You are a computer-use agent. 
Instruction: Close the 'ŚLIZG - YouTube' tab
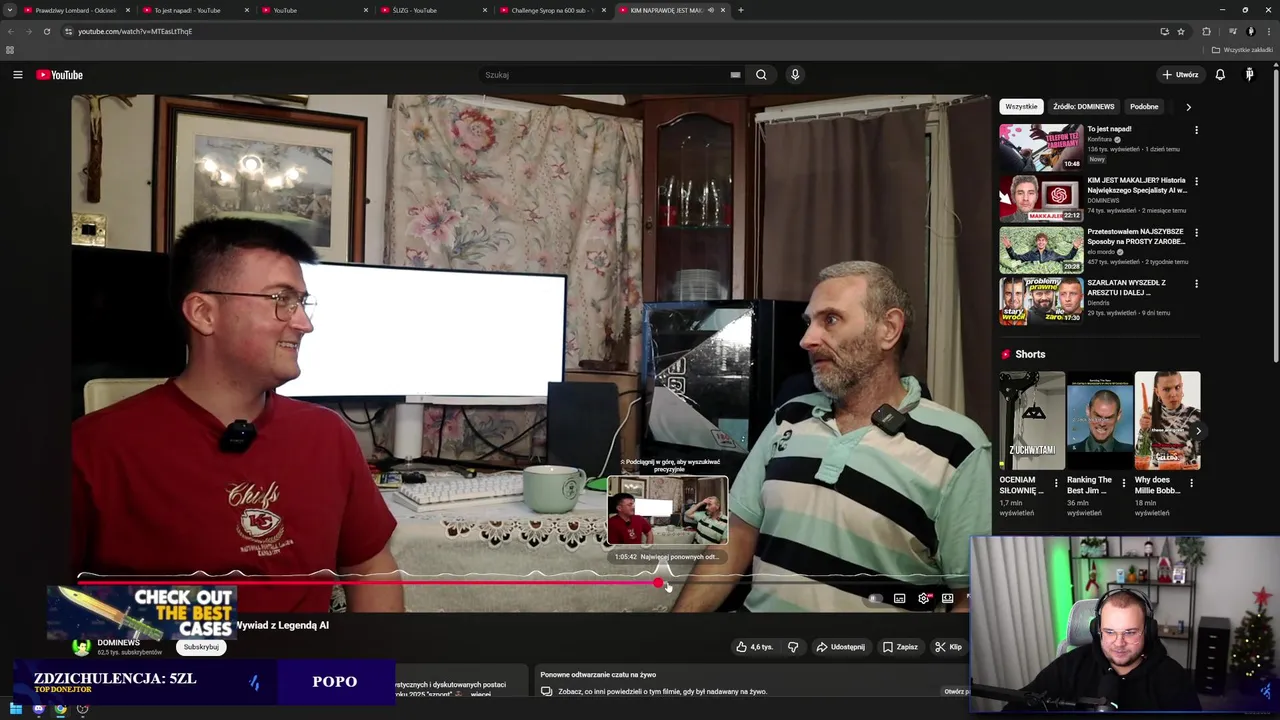click(x=485, y=10)
